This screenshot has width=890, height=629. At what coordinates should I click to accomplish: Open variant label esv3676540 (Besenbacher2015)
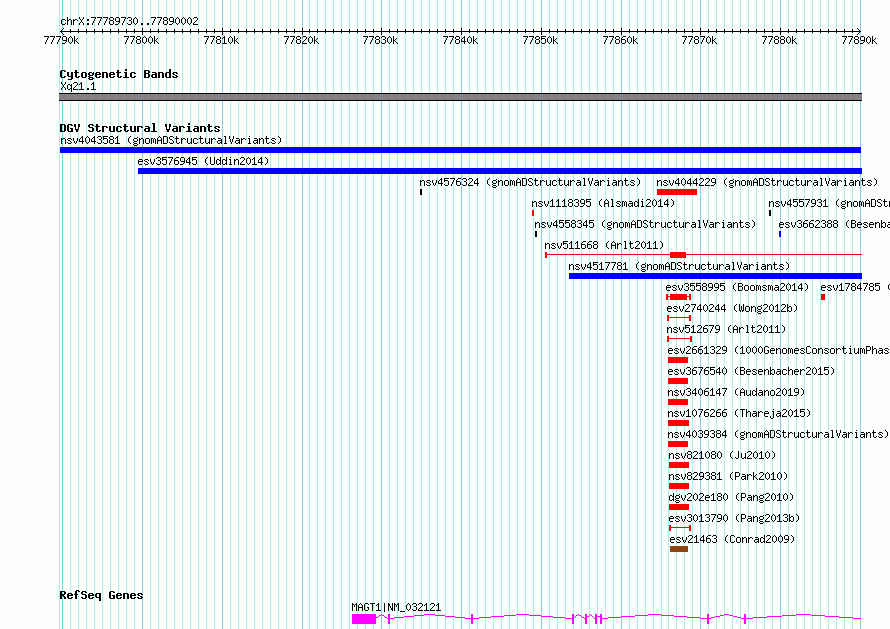(x=752, y=371)
